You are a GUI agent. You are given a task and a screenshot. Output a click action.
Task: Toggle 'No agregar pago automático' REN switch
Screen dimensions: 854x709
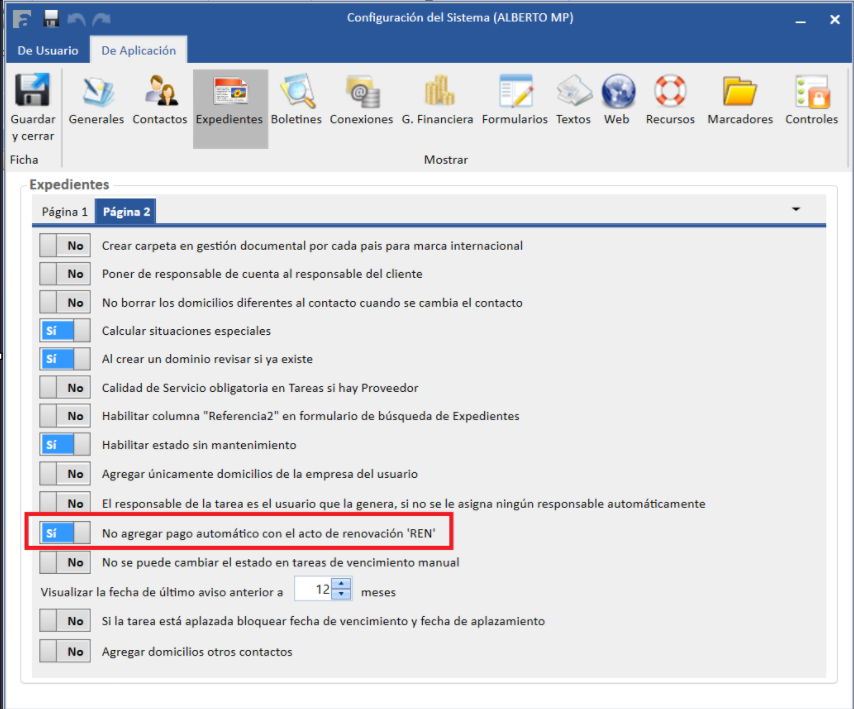[64, 533]
